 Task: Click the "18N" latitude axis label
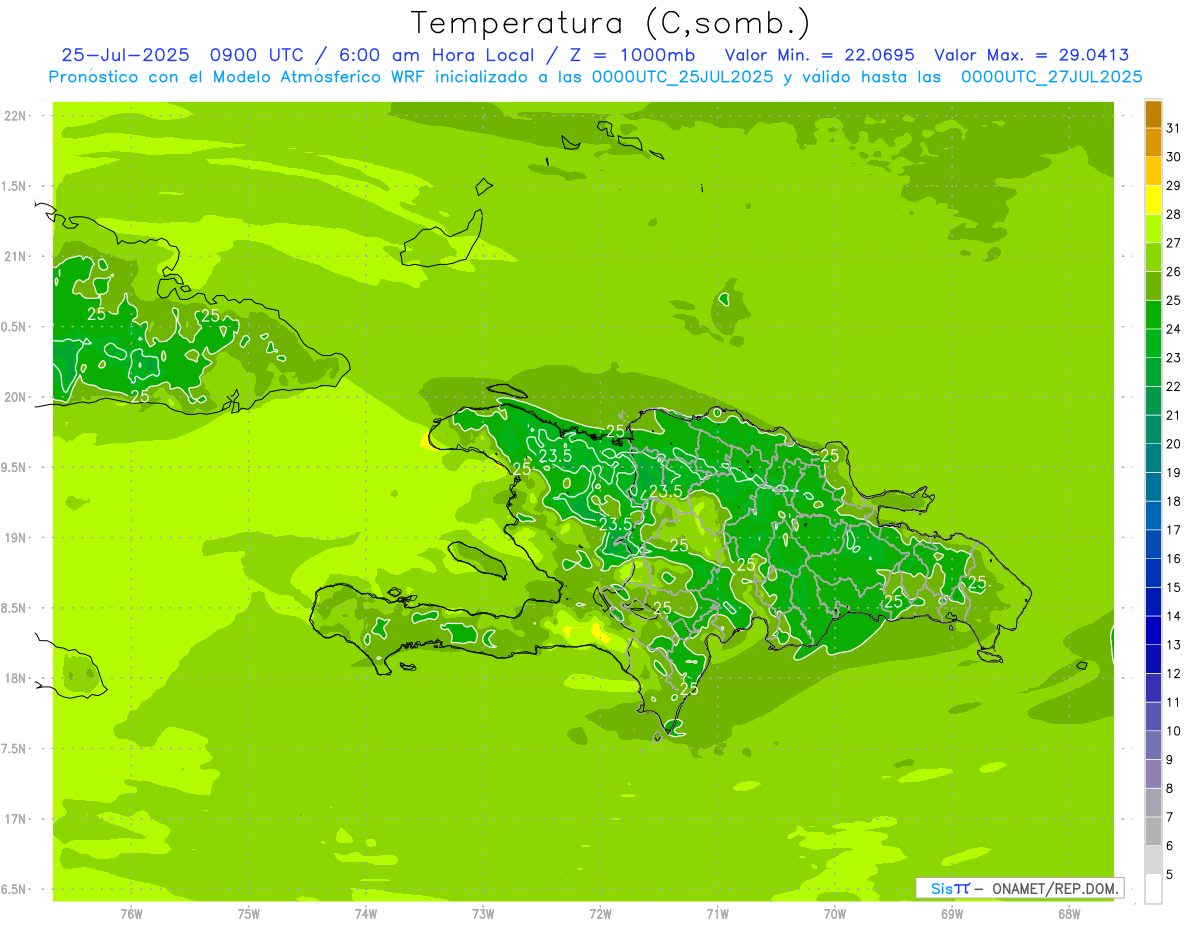coord(14,678)
